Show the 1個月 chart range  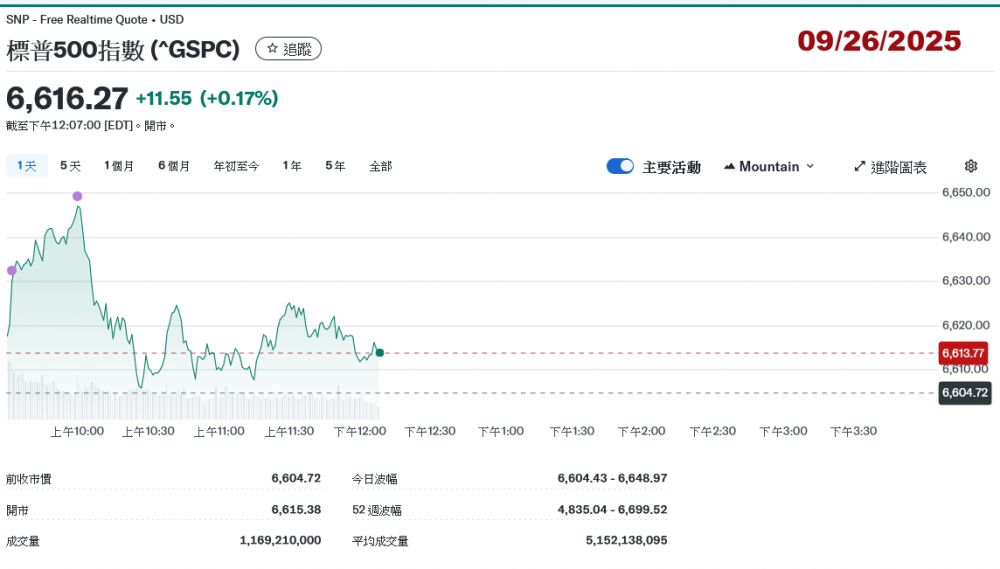tap(119, 166)
